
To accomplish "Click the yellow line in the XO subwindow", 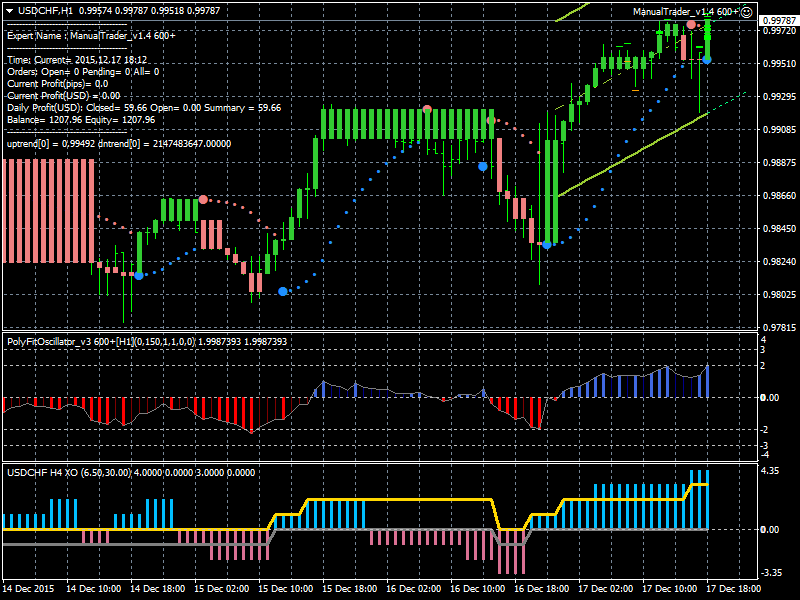I will (x=400, y=498).
